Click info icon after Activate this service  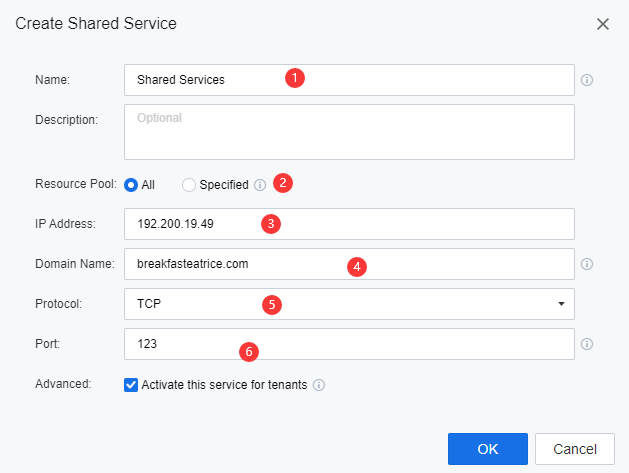click(319, 384)
